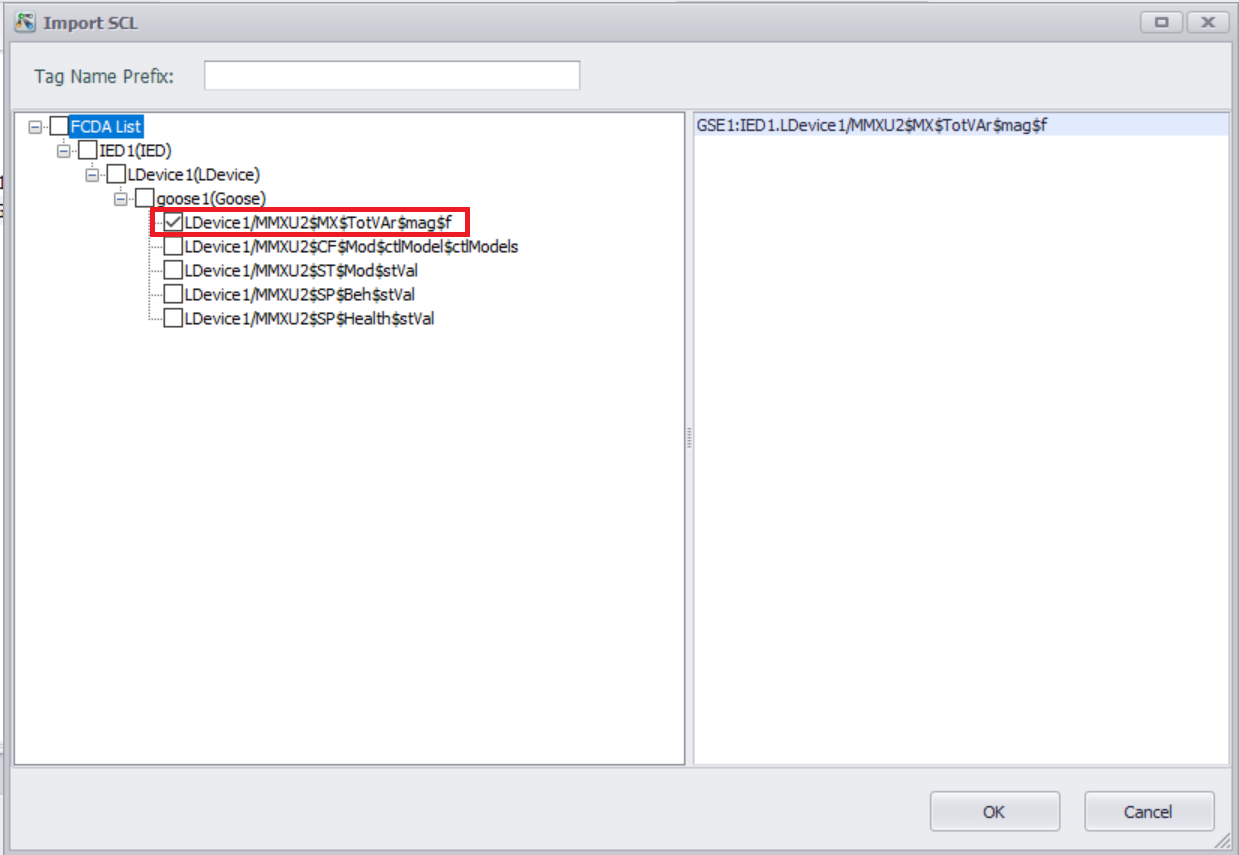
Task: Click OK to confirm import
Action: coord(994,812)
